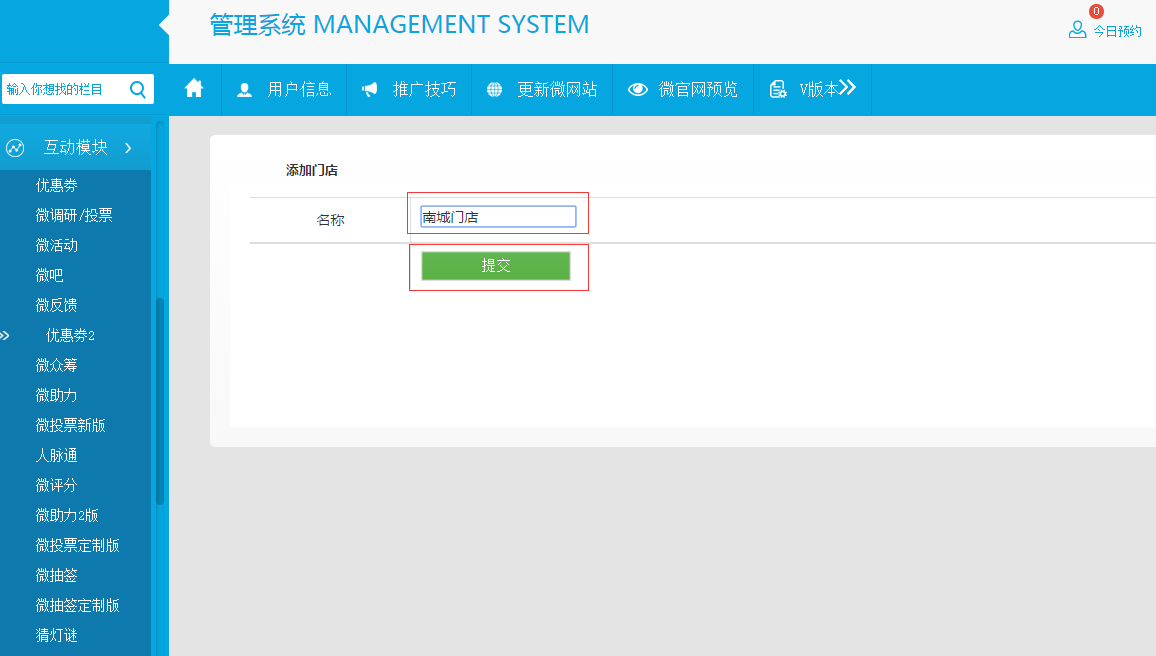Click the megaphone icon for 推广技巧

tap(370, 90)
